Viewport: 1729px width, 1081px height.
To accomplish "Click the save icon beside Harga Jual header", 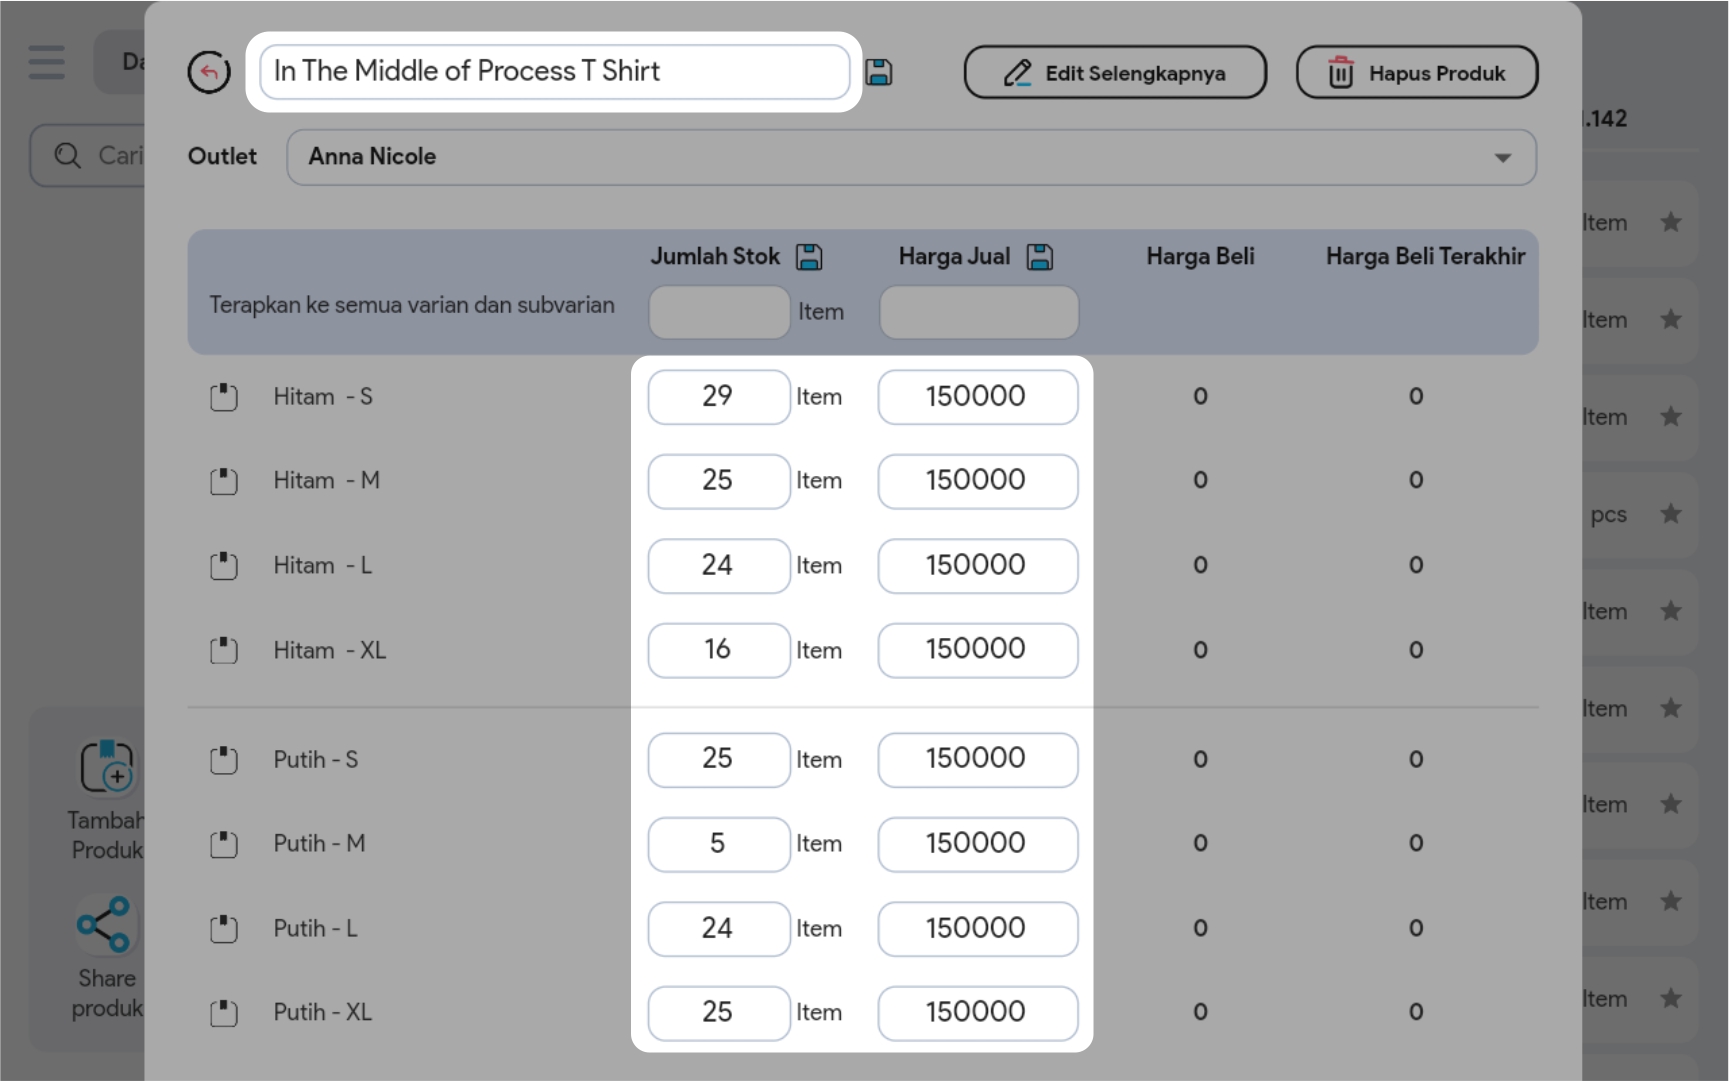I will [x=1040, y=257].
